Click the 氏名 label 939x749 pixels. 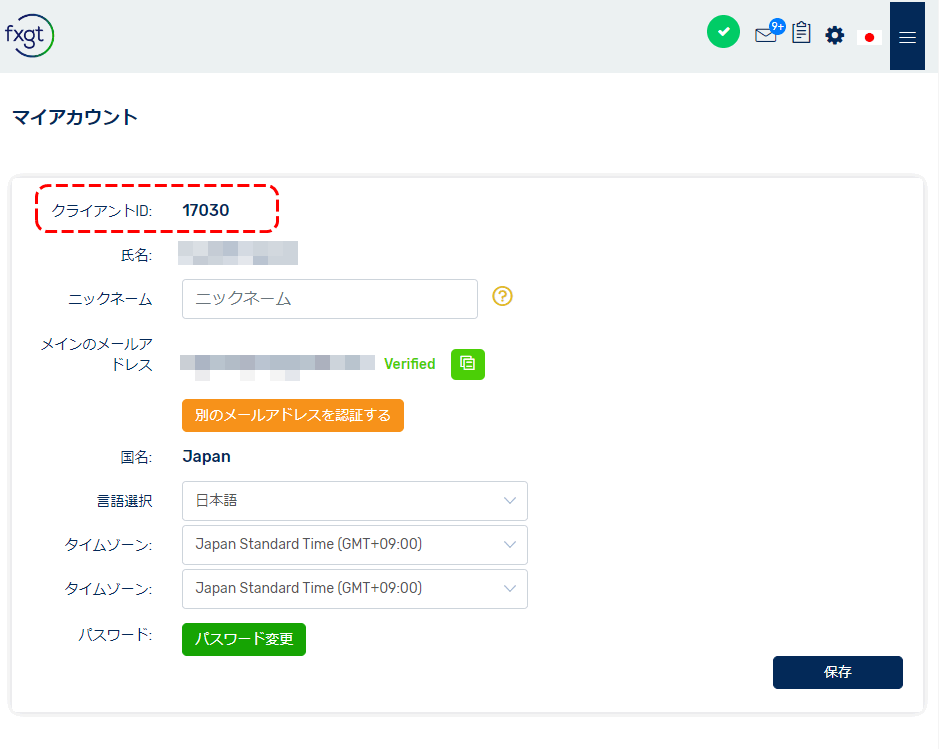(x=136, y=255)
